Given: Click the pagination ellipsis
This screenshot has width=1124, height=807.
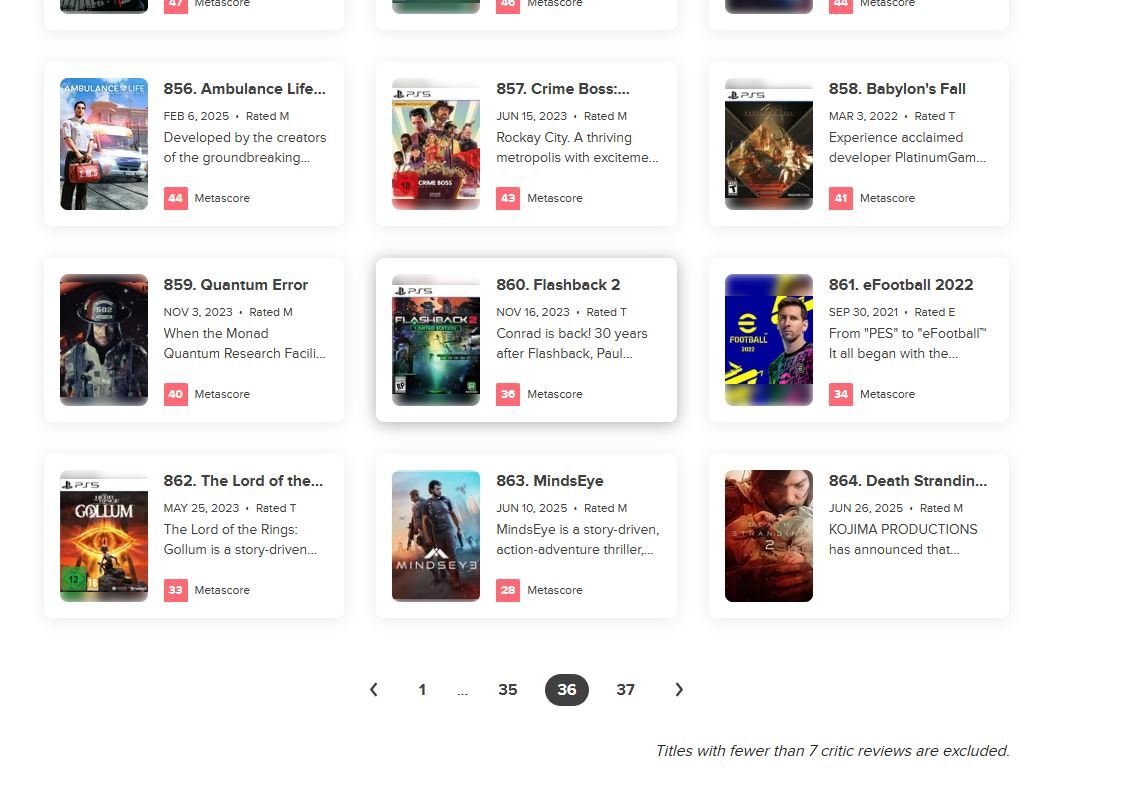Looking at the screenshot, I should 462,692.
